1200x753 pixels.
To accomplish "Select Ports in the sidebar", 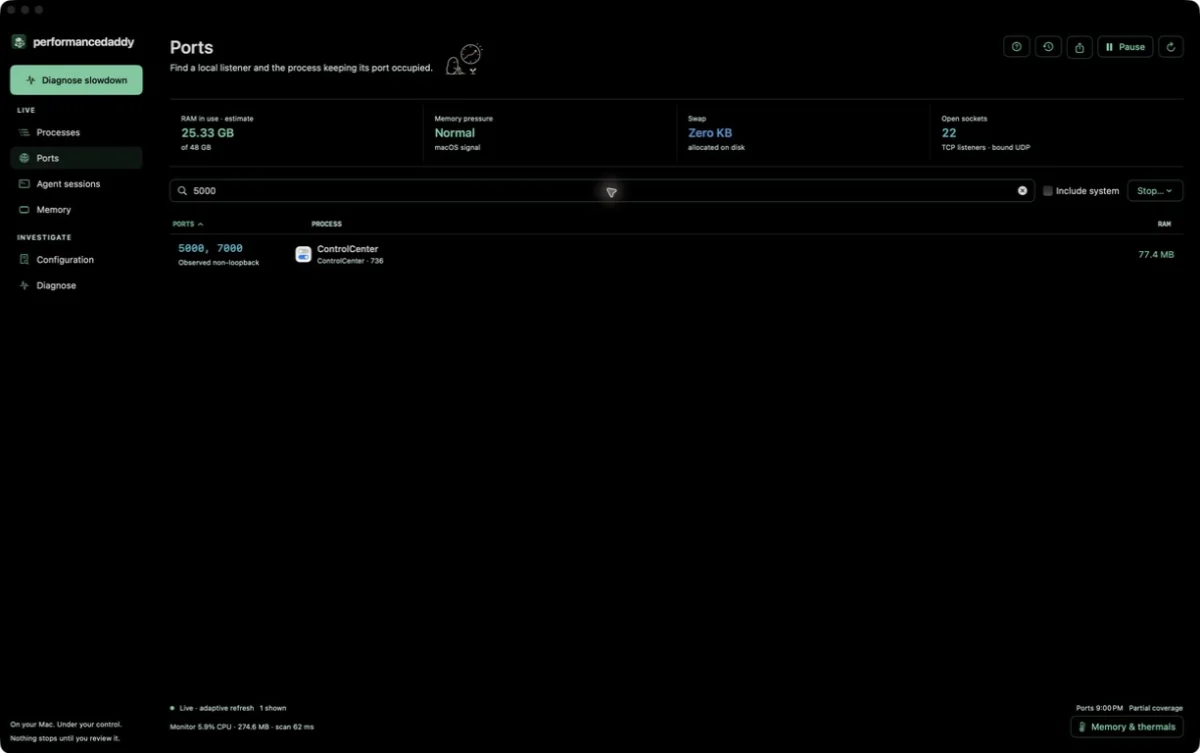I will [76, 158].
